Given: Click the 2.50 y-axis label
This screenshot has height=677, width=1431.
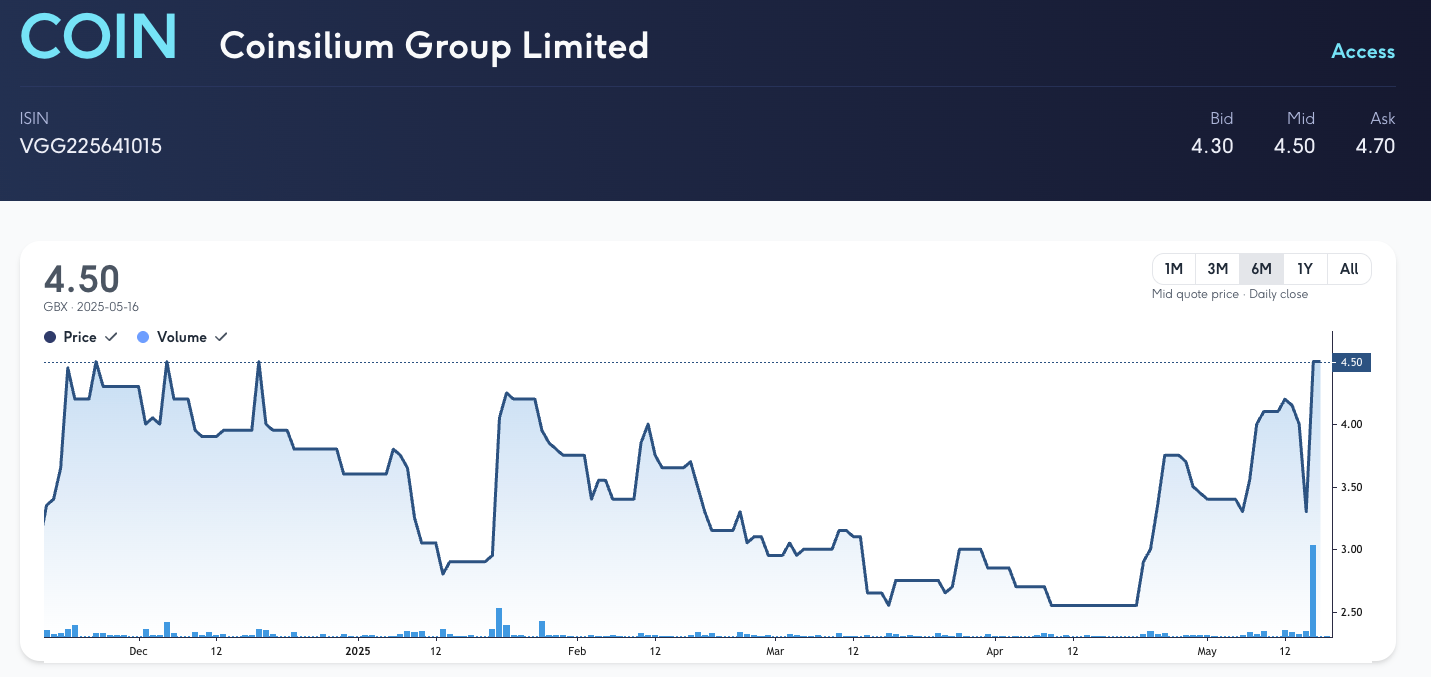Looking at the screenshot, I should [x=1350, y=612].
